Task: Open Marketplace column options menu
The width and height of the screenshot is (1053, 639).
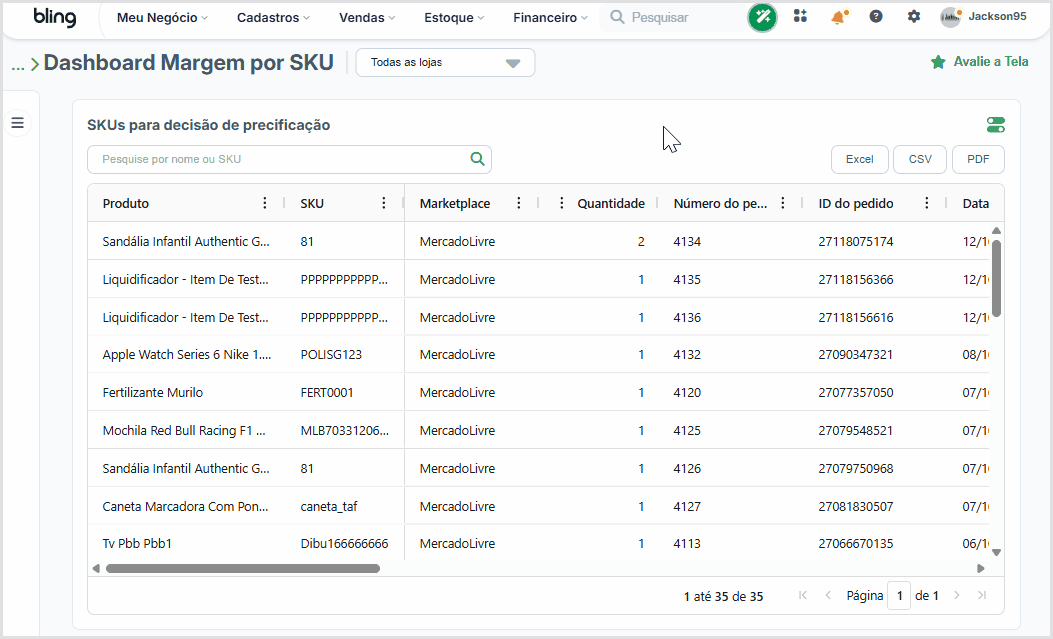Action: (518, 203)
